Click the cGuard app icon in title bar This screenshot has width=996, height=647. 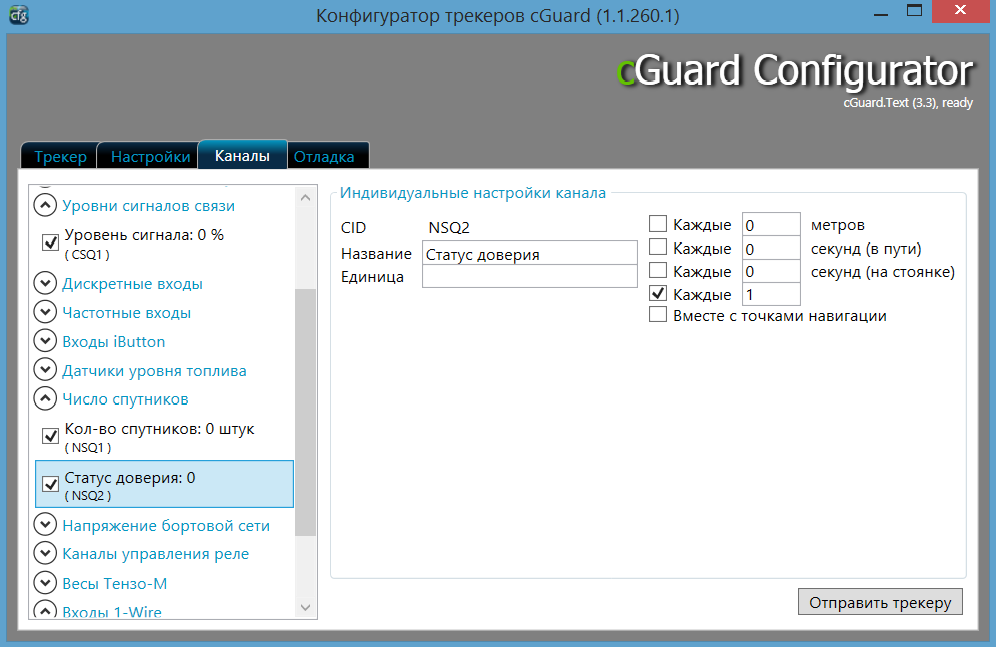click(17, 15)
